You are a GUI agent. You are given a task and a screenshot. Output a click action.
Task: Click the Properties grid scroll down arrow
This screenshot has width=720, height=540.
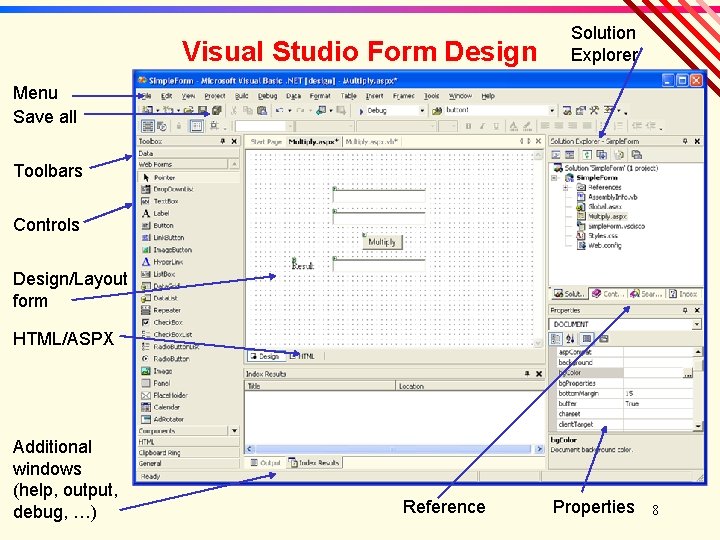698,426
